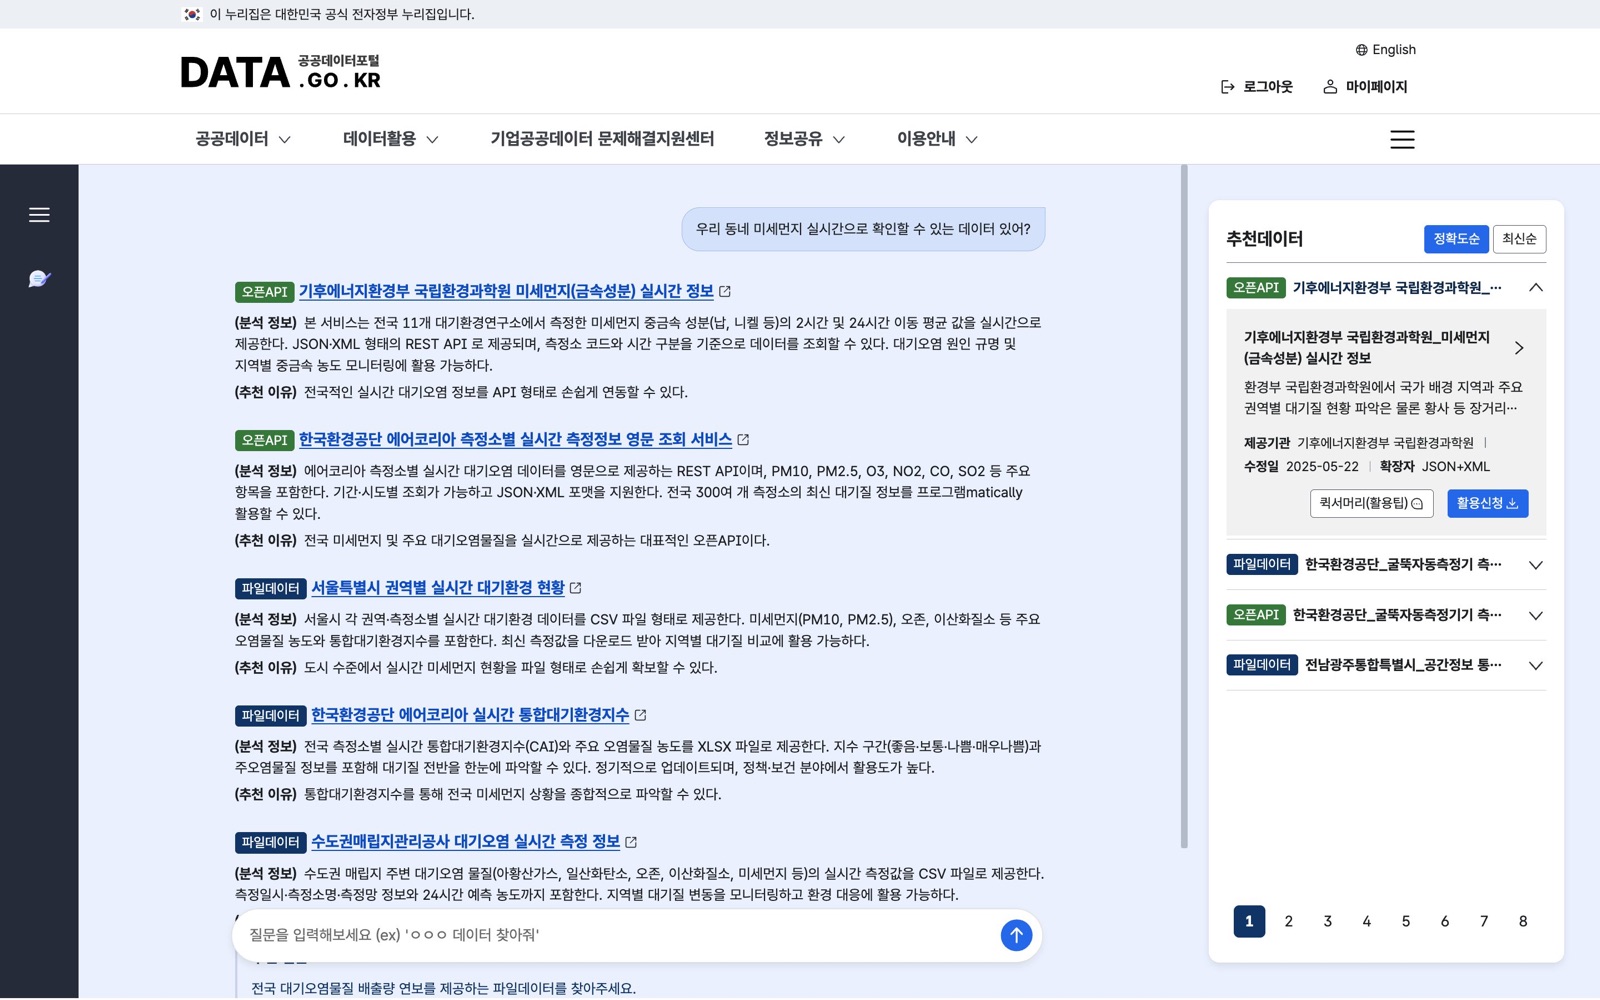Open external link icon beside 에어코리아 영문 조회 서비스
The height and width of the screenshot is (1000, 1600).
743,439
